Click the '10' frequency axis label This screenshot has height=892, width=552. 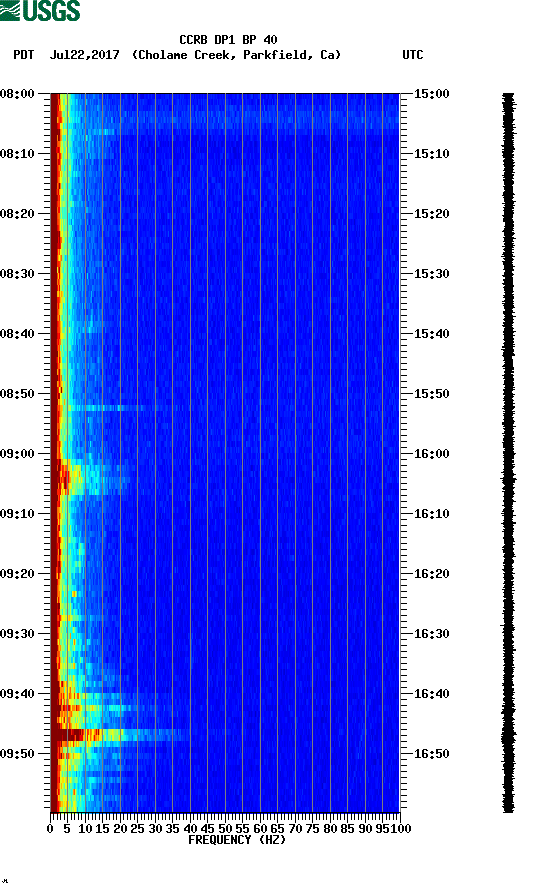tap(85, 829)
